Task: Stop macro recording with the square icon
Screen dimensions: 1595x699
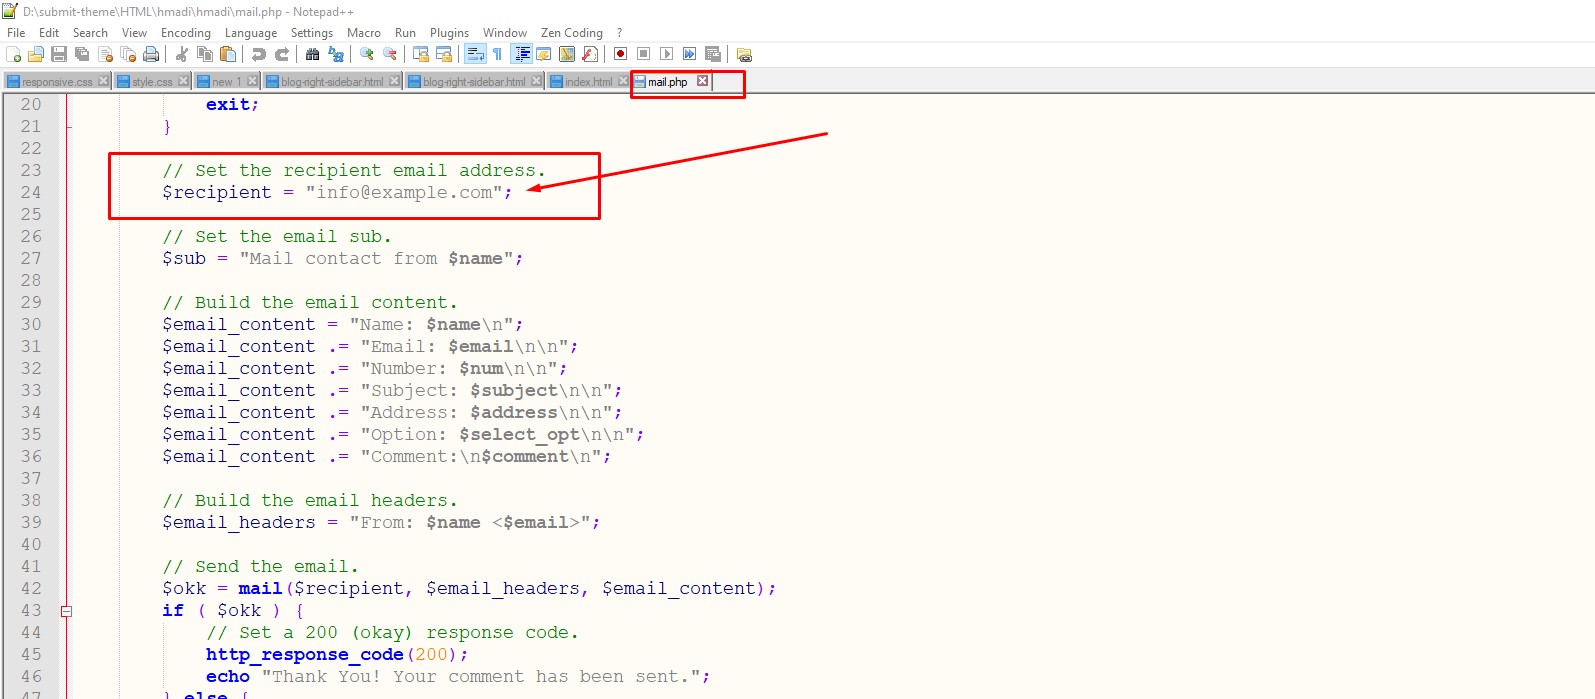Action: (643, 54)
